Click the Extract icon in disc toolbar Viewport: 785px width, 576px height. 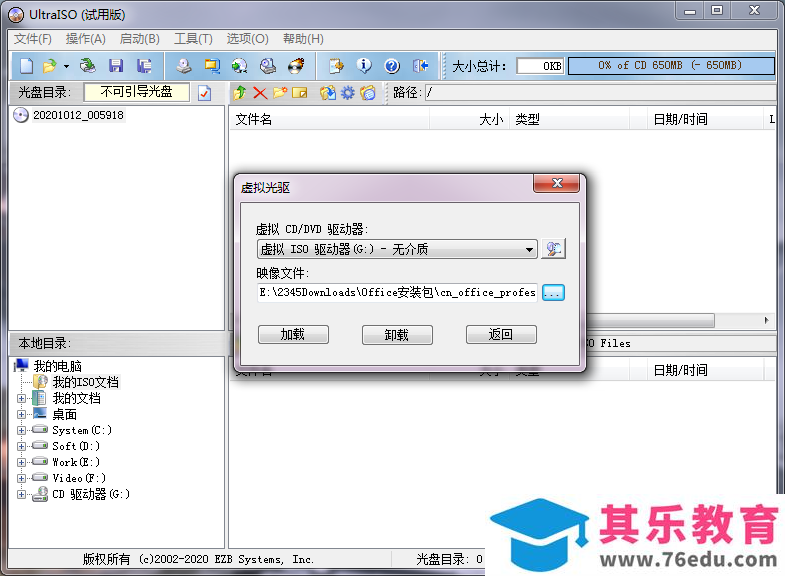coord(328,93)
